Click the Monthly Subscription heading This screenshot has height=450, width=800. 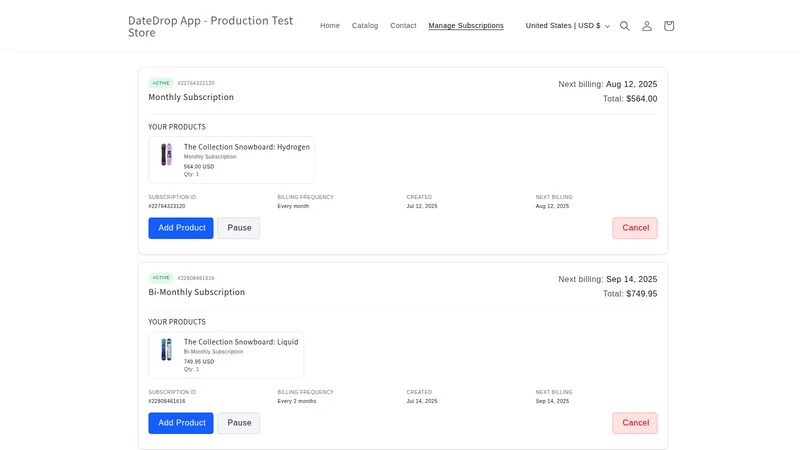[x=191, y=97]
